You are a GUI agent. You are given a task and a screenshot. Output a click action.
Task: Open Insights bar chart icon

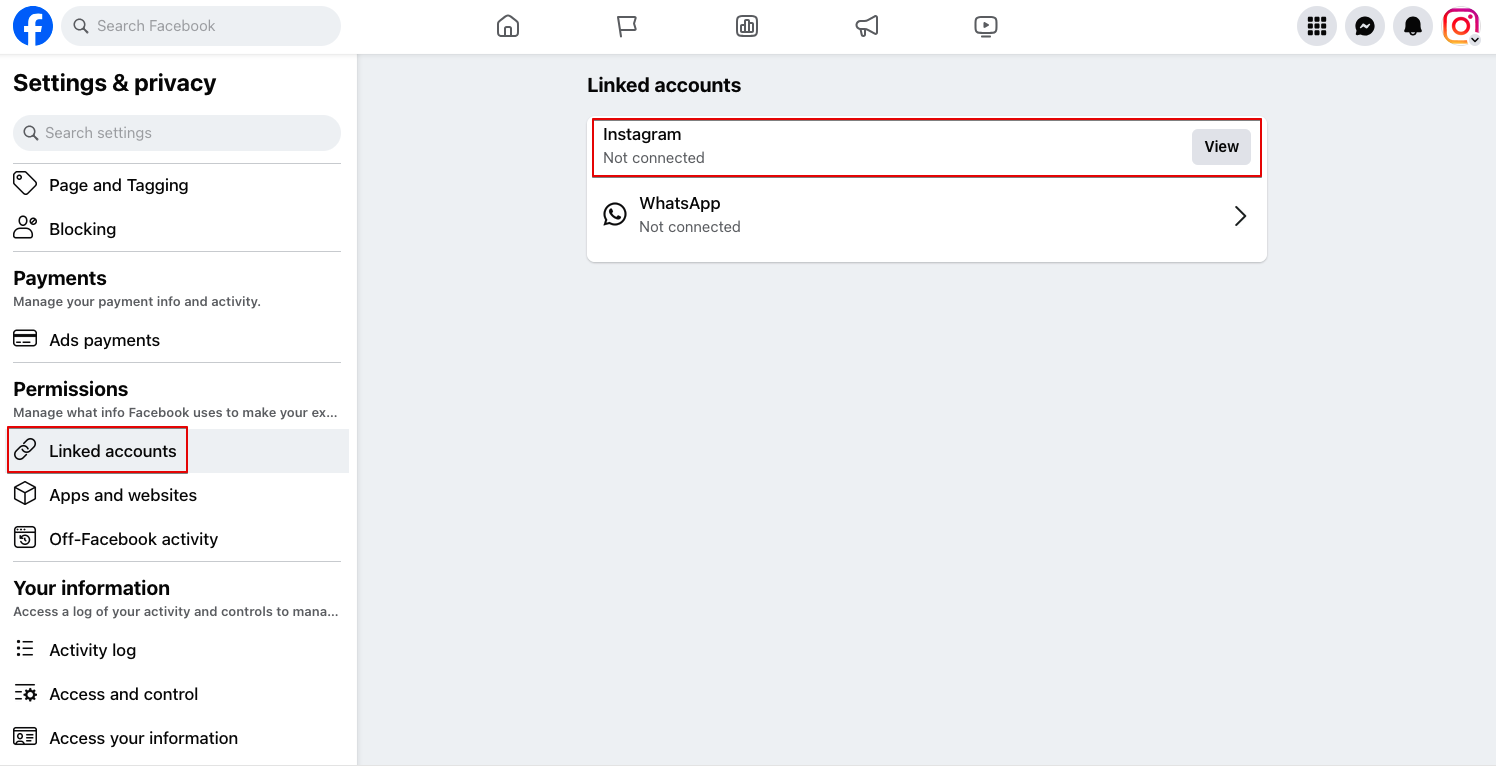point(747,26)
